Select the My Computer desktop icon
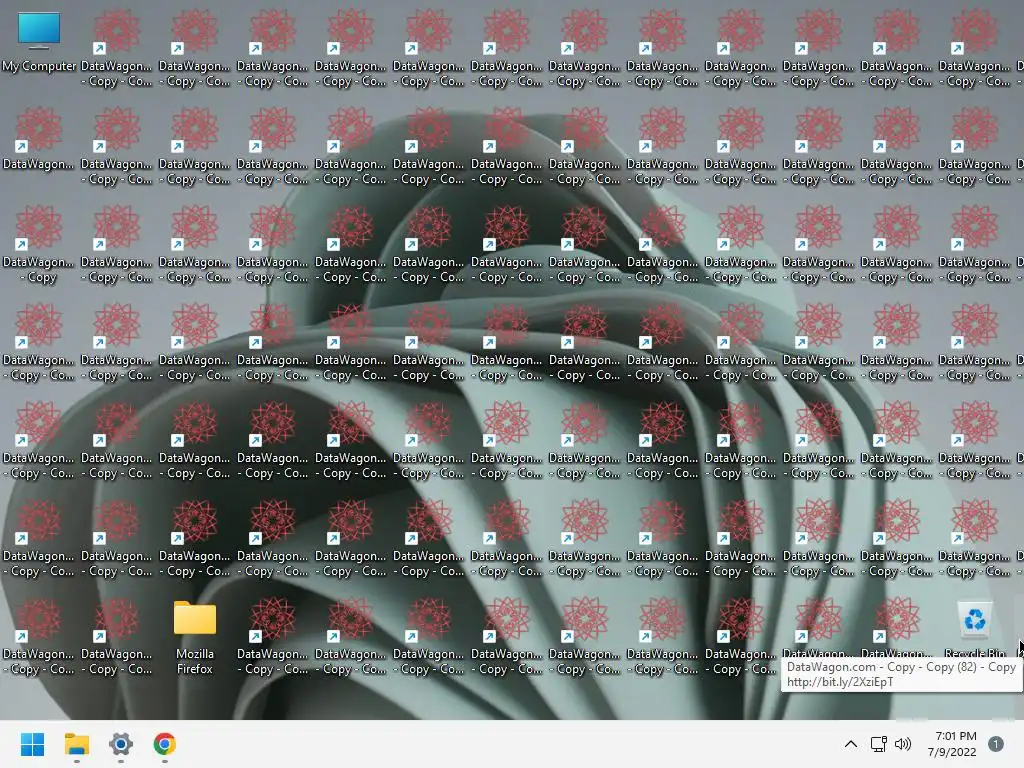The width and height of the screenshot is (1024, 768). click(39, 43)
